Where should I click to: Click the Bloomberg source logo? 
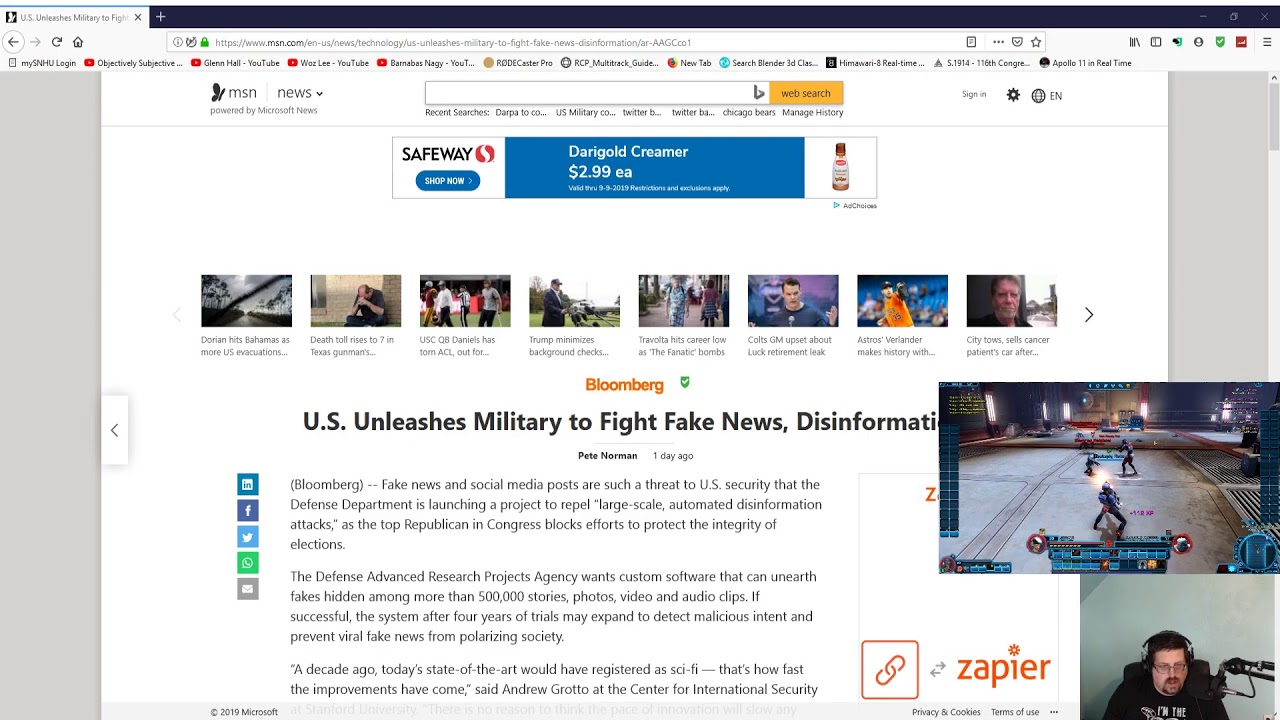pyautogui.click(x=624, y=385)
